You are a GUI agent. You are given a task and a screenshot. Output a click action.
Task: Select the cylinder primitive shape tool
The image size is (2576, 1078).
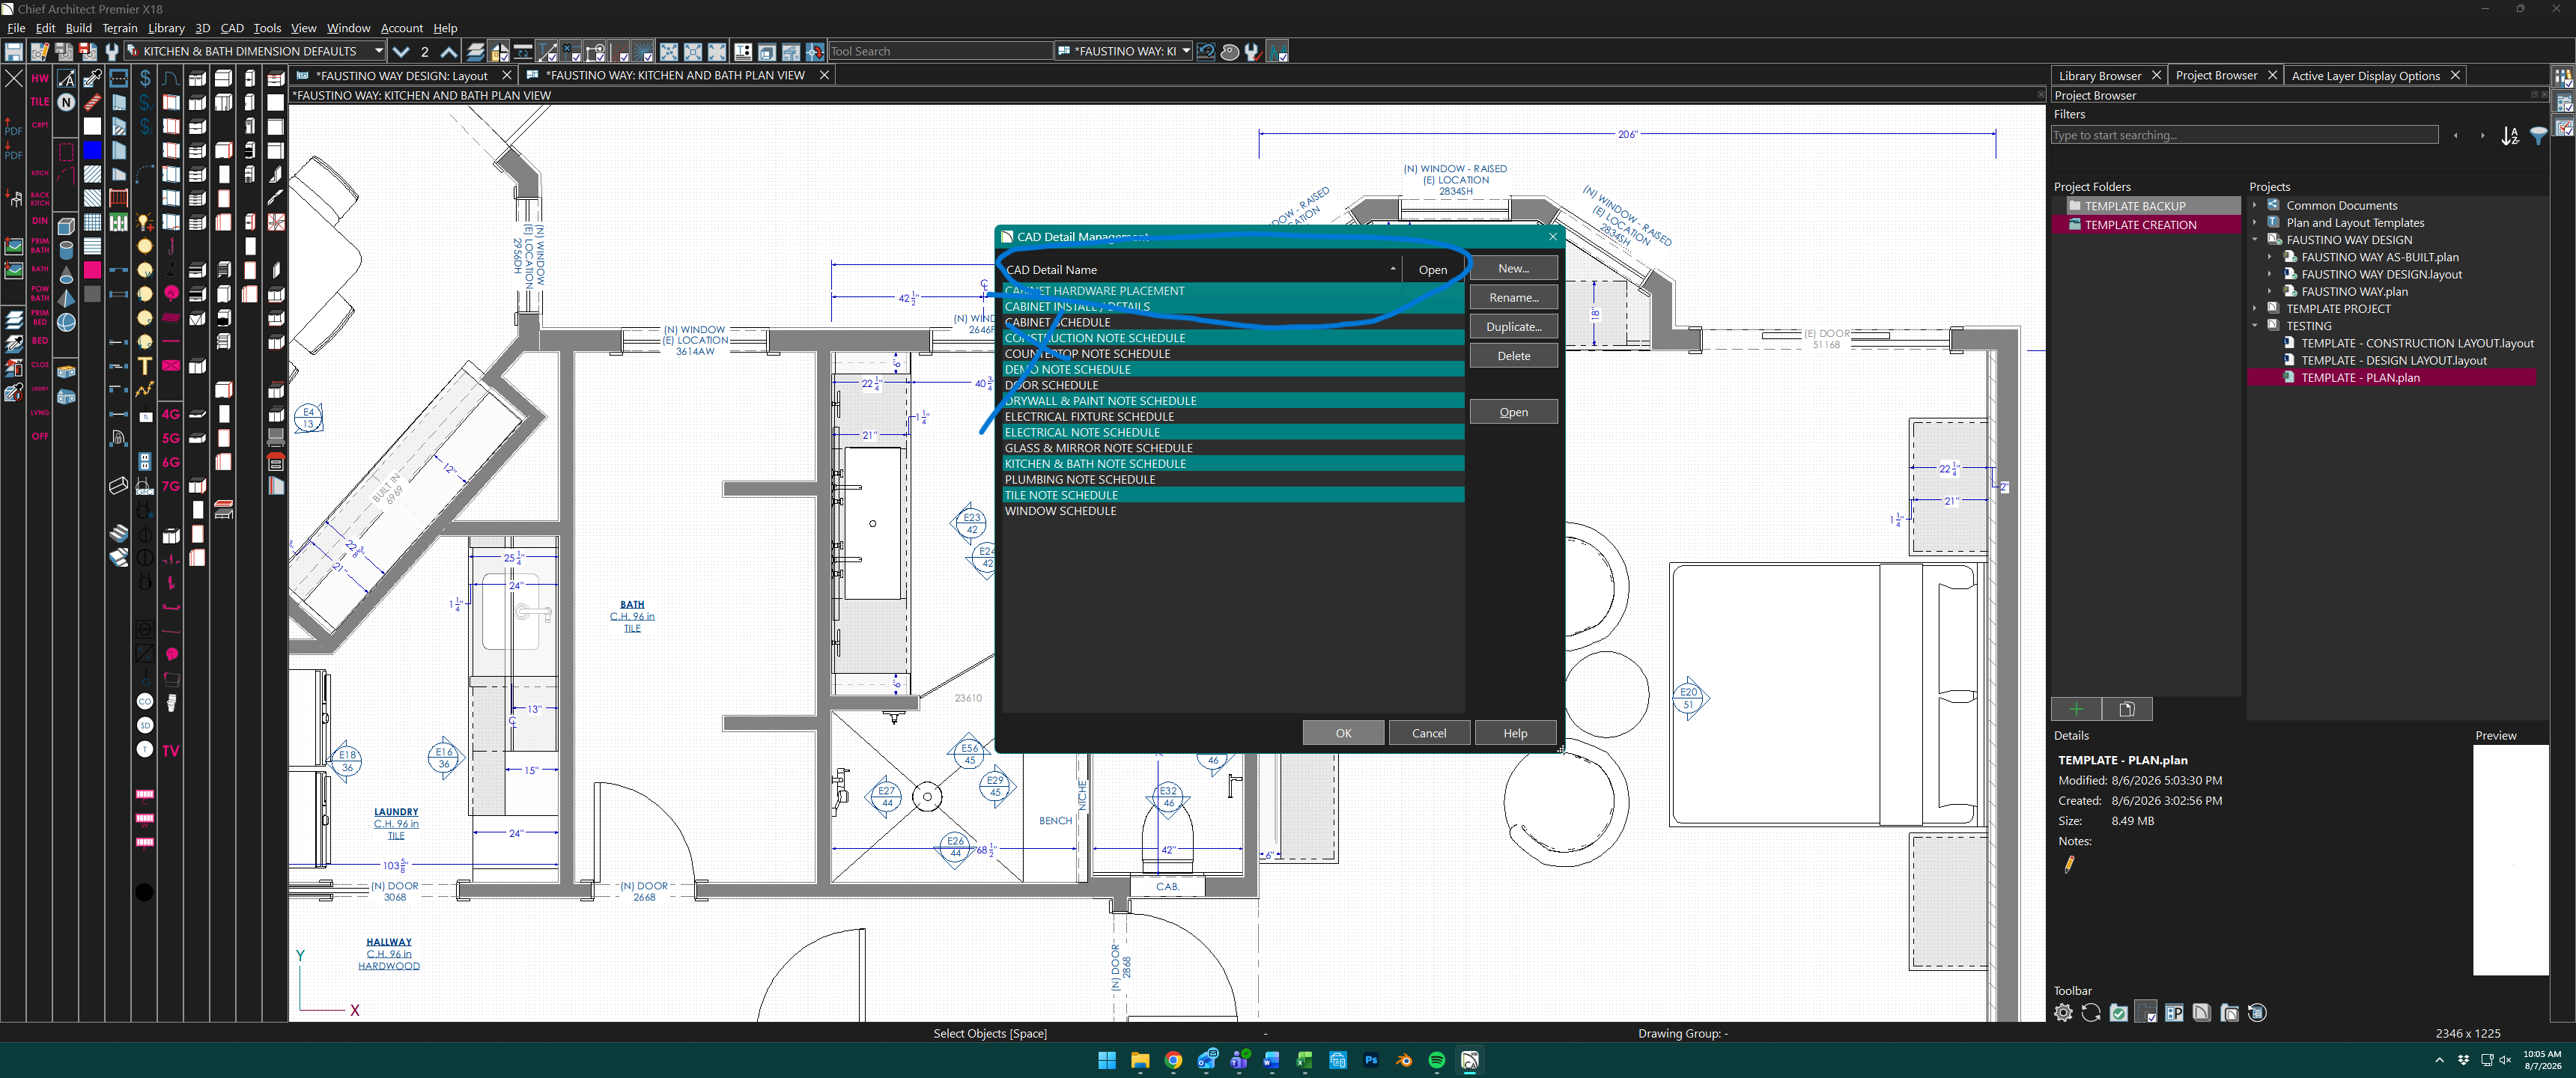[66, 250]
